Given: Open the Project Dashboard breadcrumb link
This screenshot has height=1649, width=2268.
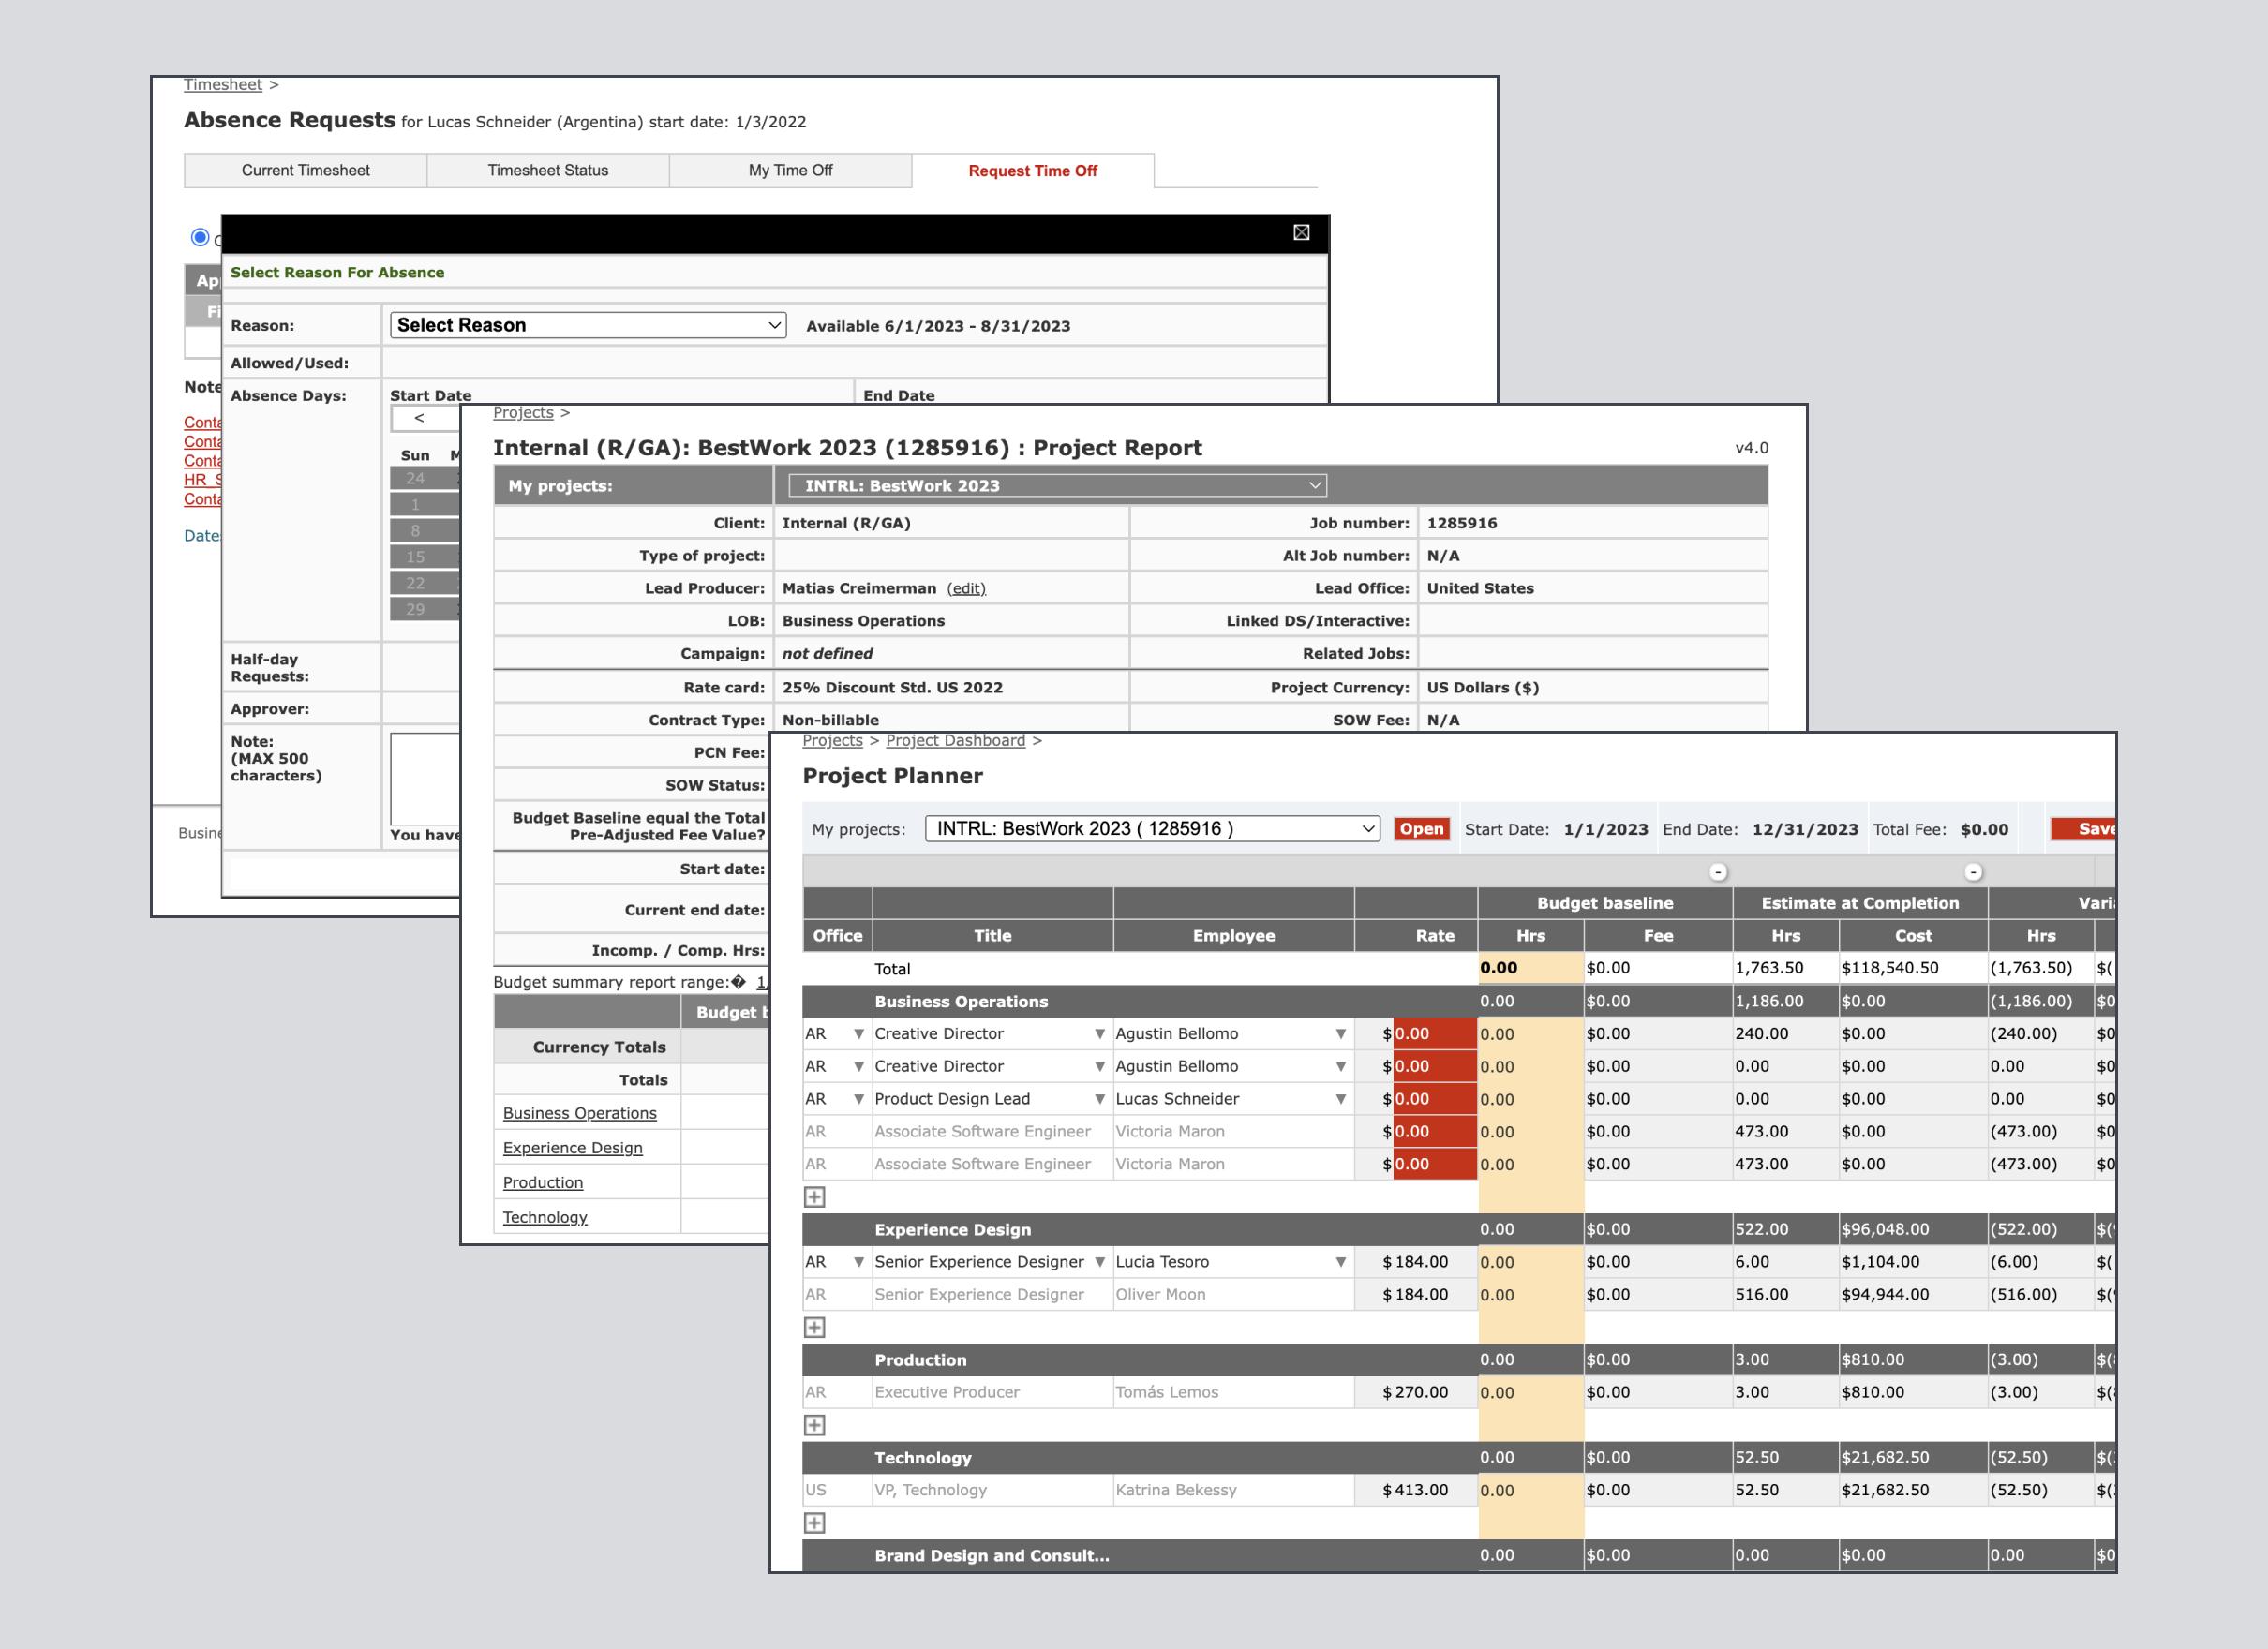Looking at the screenshot, I should pos(955,740).
